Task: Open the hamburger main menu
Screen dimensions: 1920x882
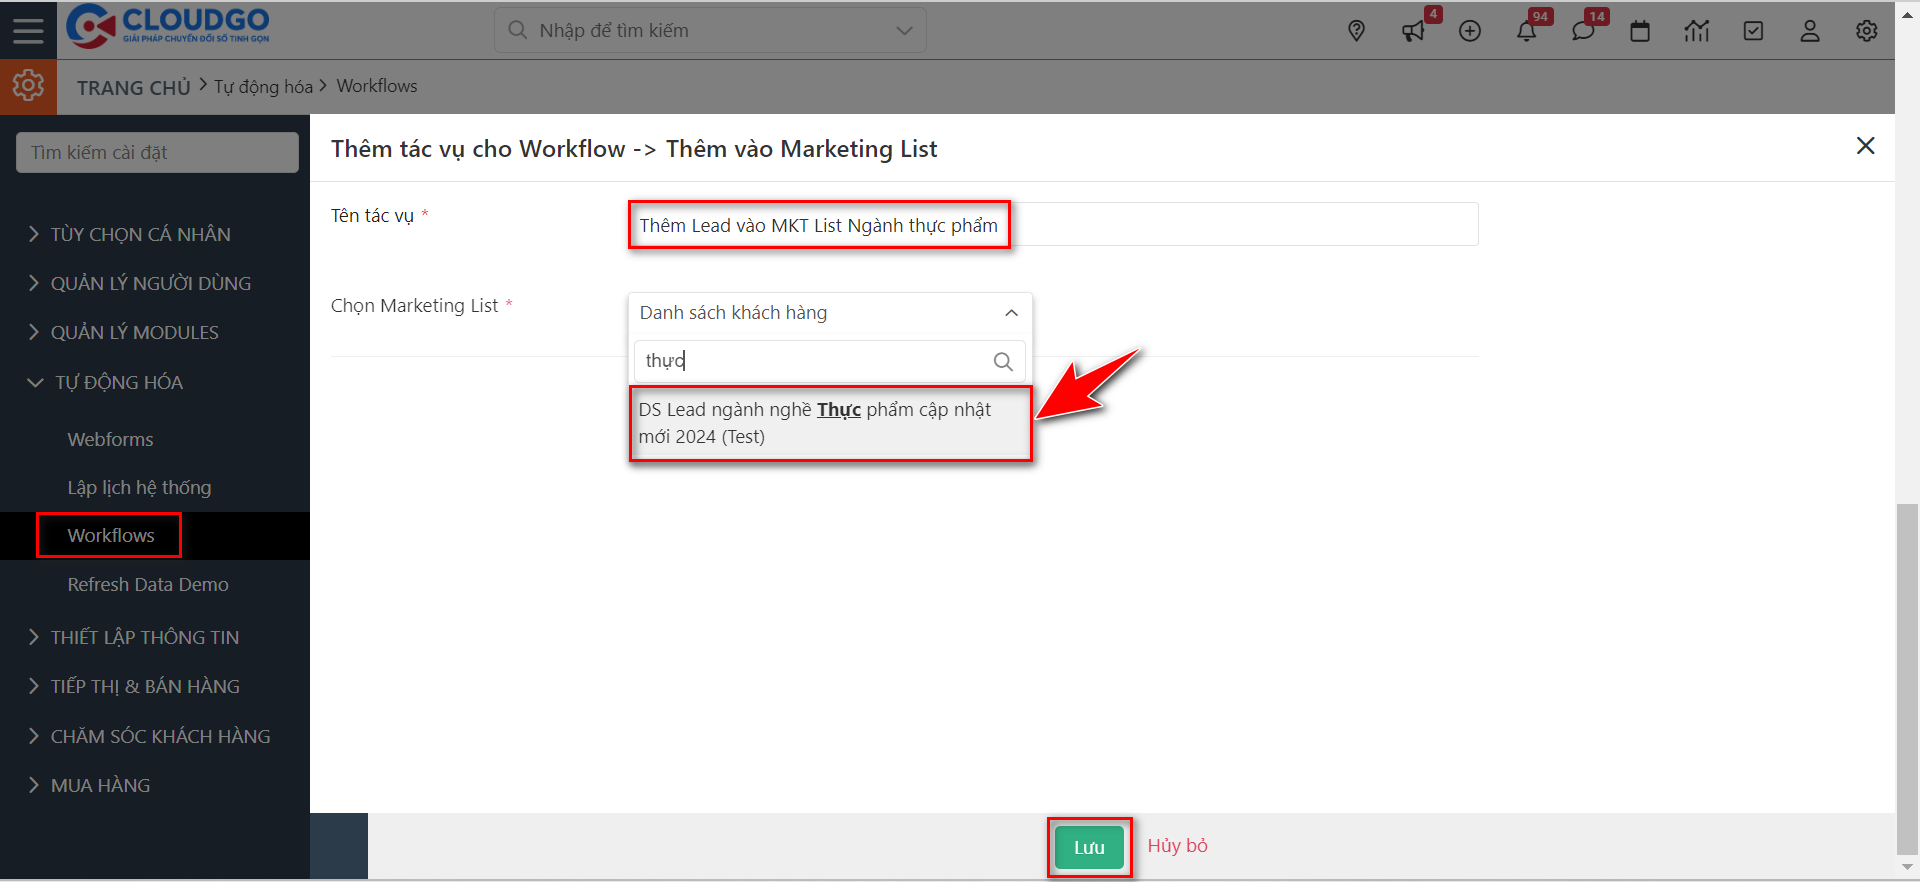Action: [28, 30]
